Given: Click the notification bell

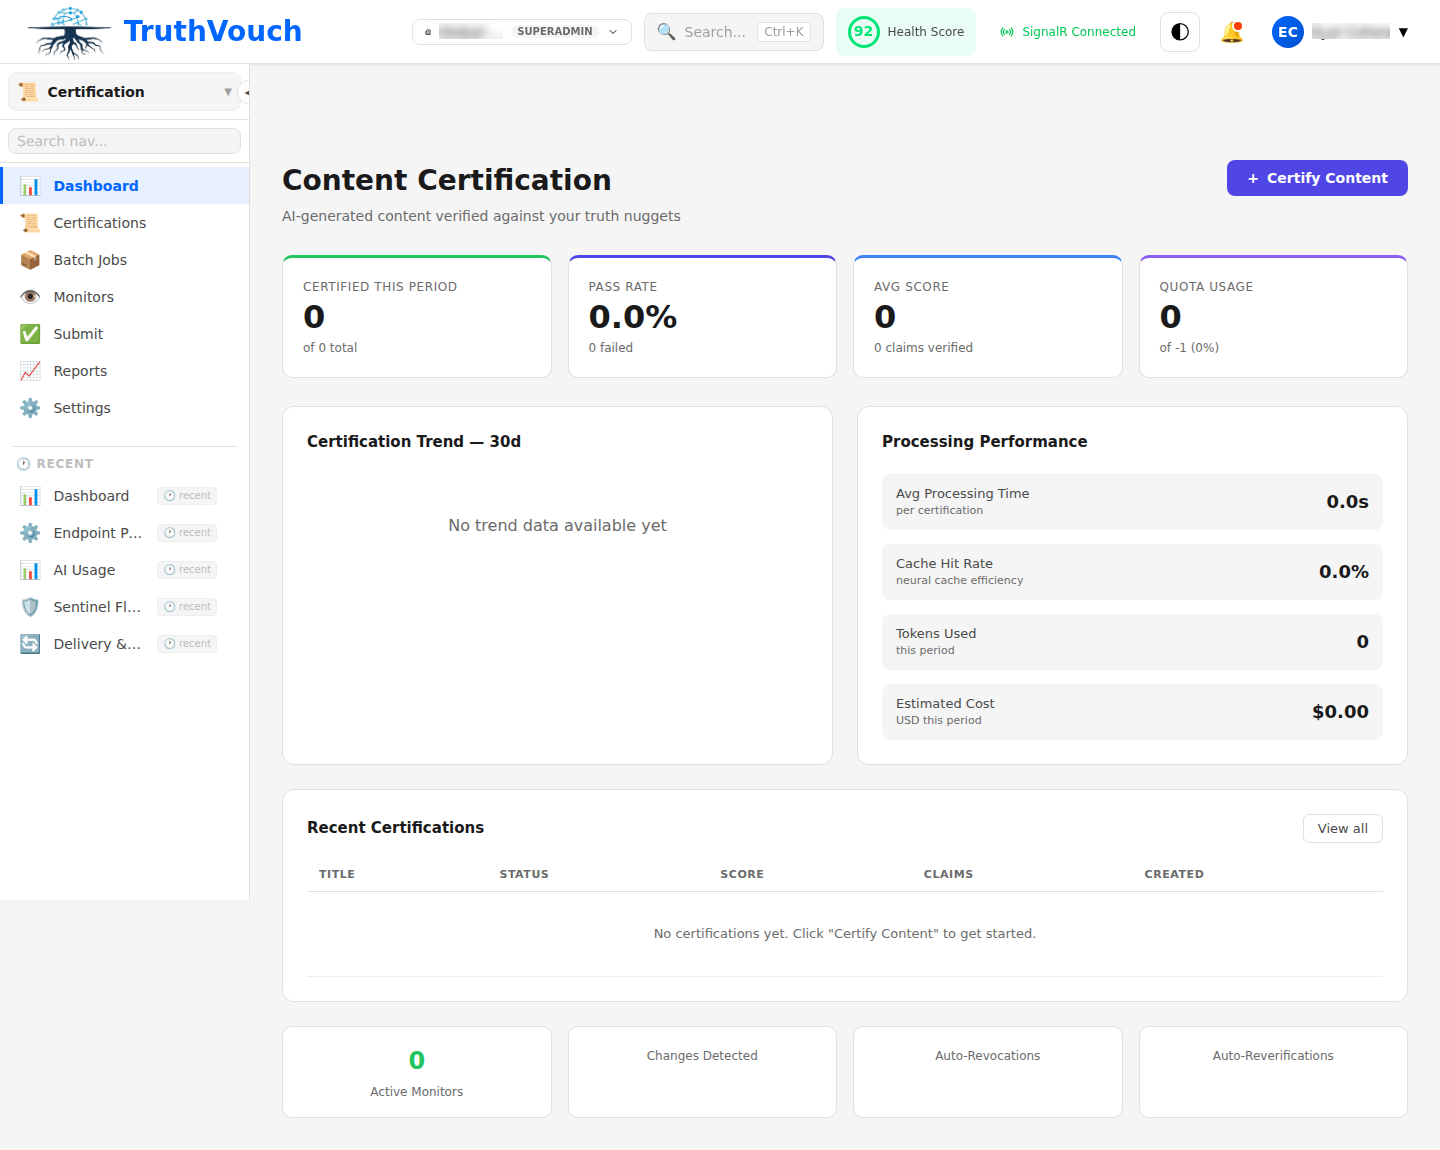Looking at the screenshot, I should [x=1232, y=31].
